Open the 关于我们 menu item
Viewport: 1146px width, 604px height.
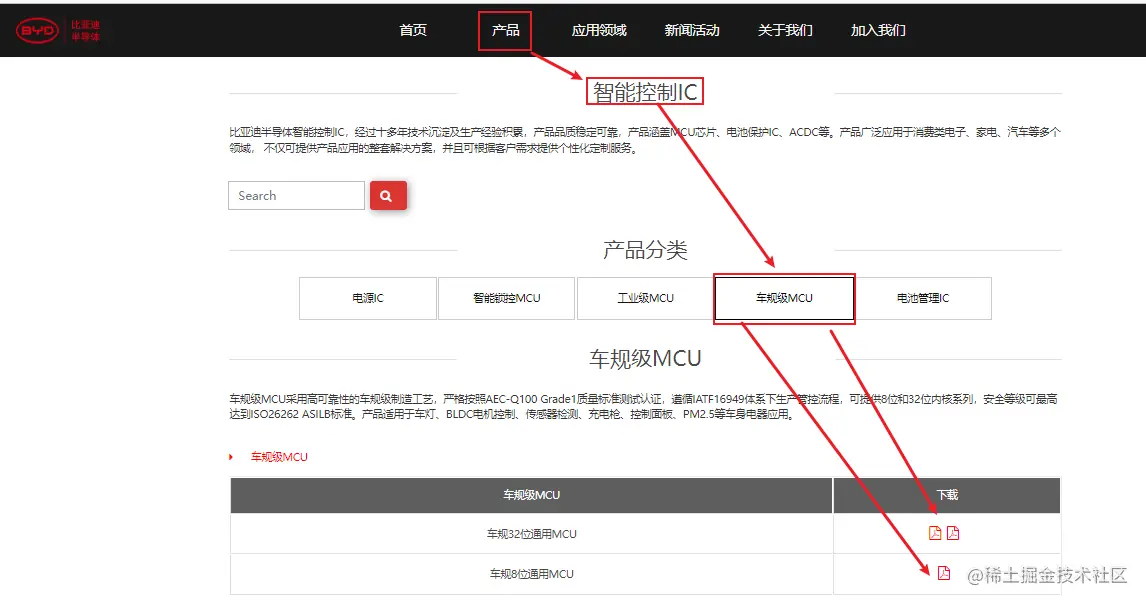785,30
